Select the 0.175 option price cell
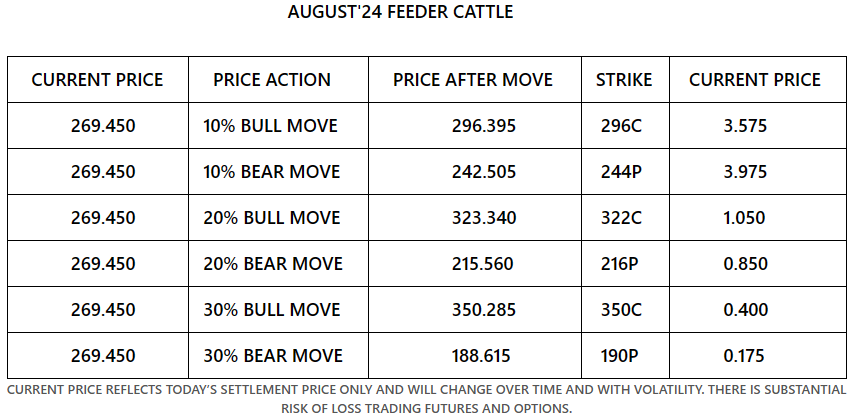The image size is (856, 420). 754,356
